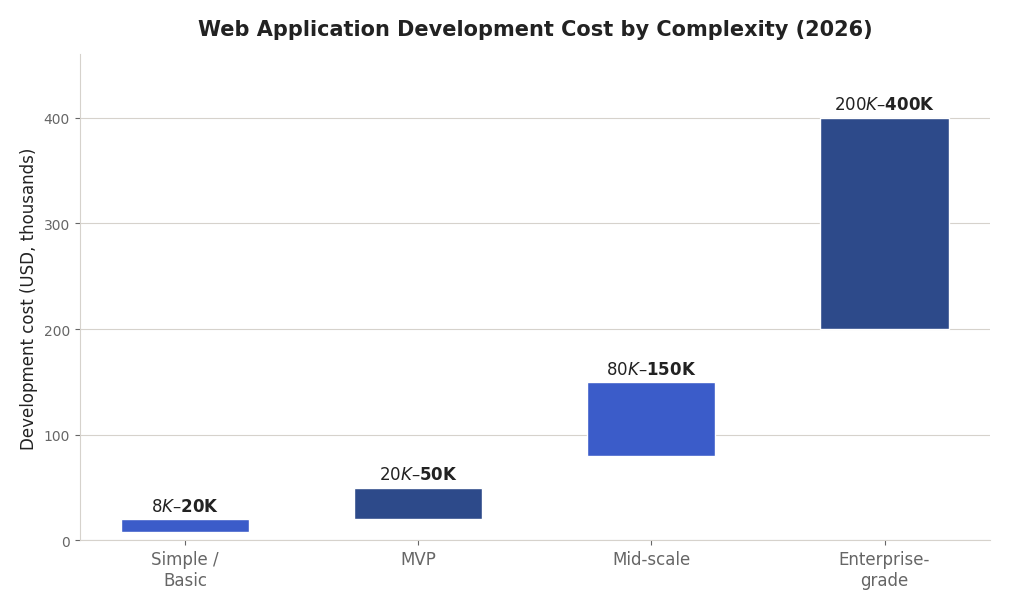
Task: Click the 80K–150K data label
Action: (x=651, y=369)
